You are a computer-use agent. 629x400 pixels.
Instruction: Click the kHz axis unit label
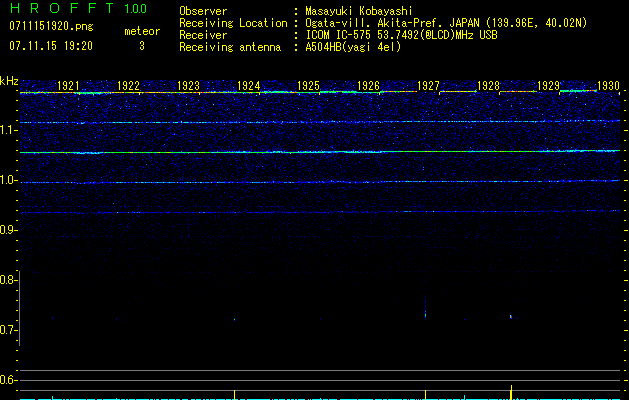click(x=9, y=80)
